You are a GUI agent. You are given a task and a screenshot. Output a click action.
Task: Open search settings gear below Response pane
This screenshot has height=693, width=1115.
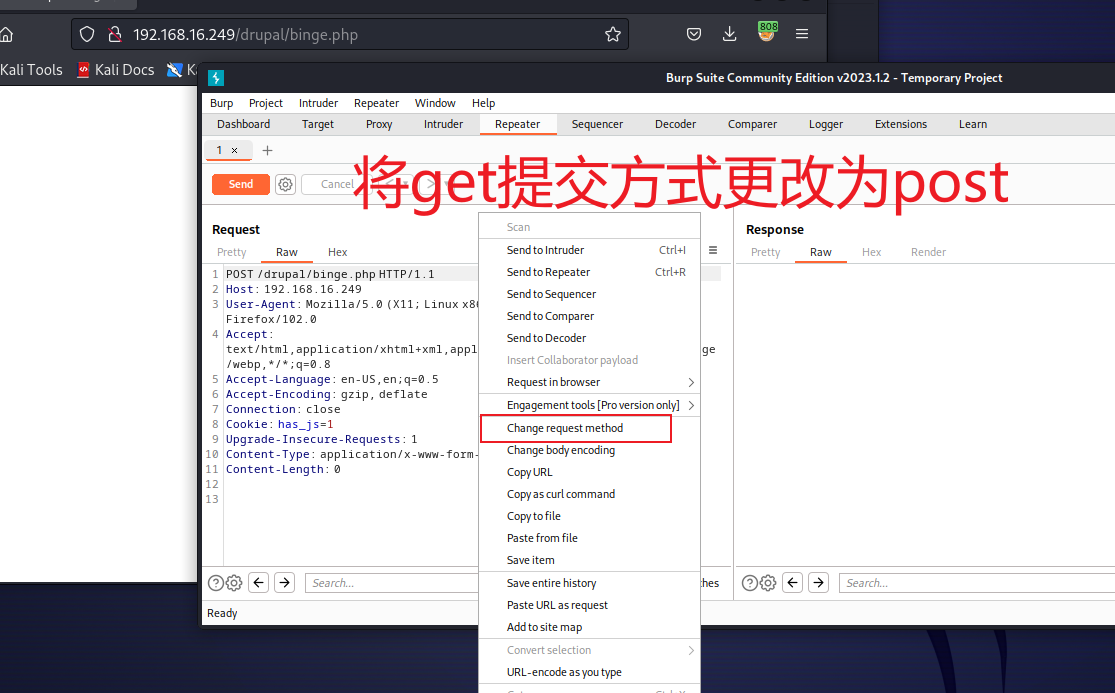(768, 583)
